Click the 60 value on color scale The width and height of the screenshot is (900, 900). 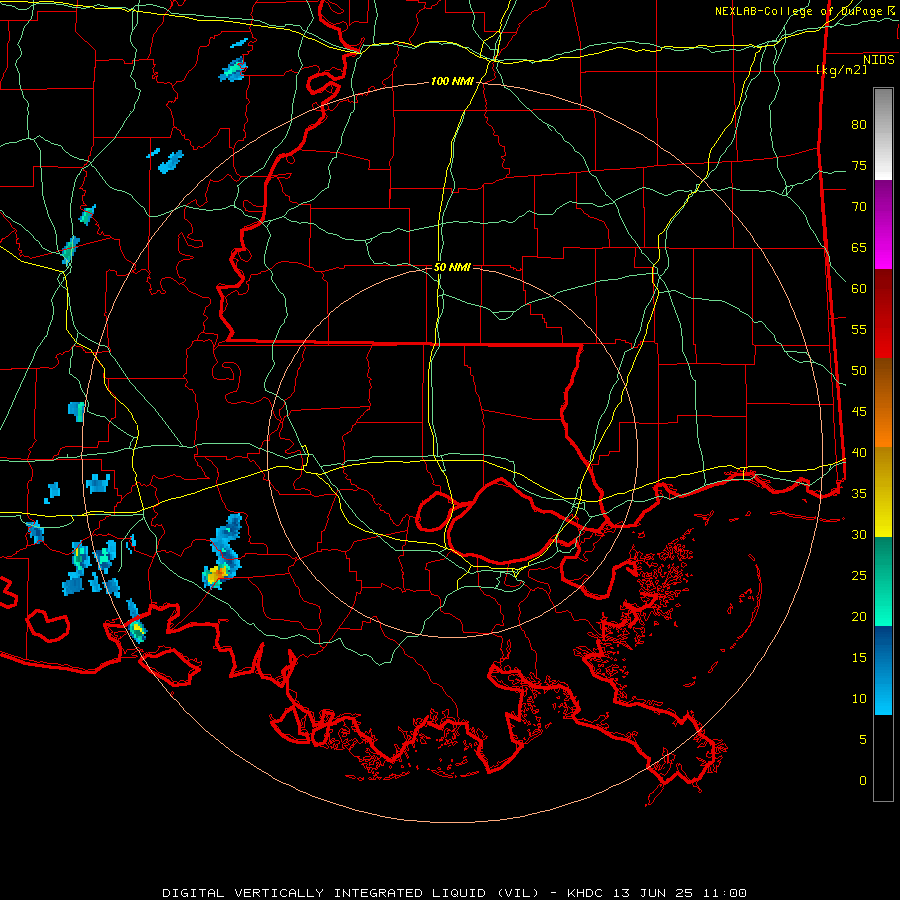(x=859, y=289)
